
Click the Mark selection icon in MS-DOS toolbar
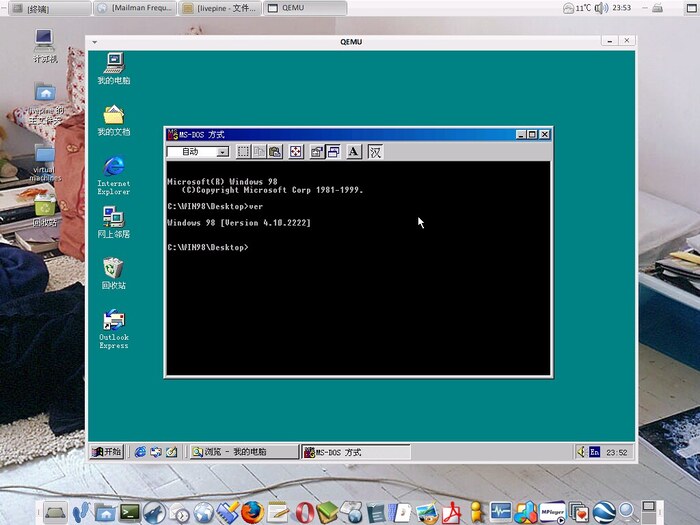pyautogui.click(x=243, y=152)
